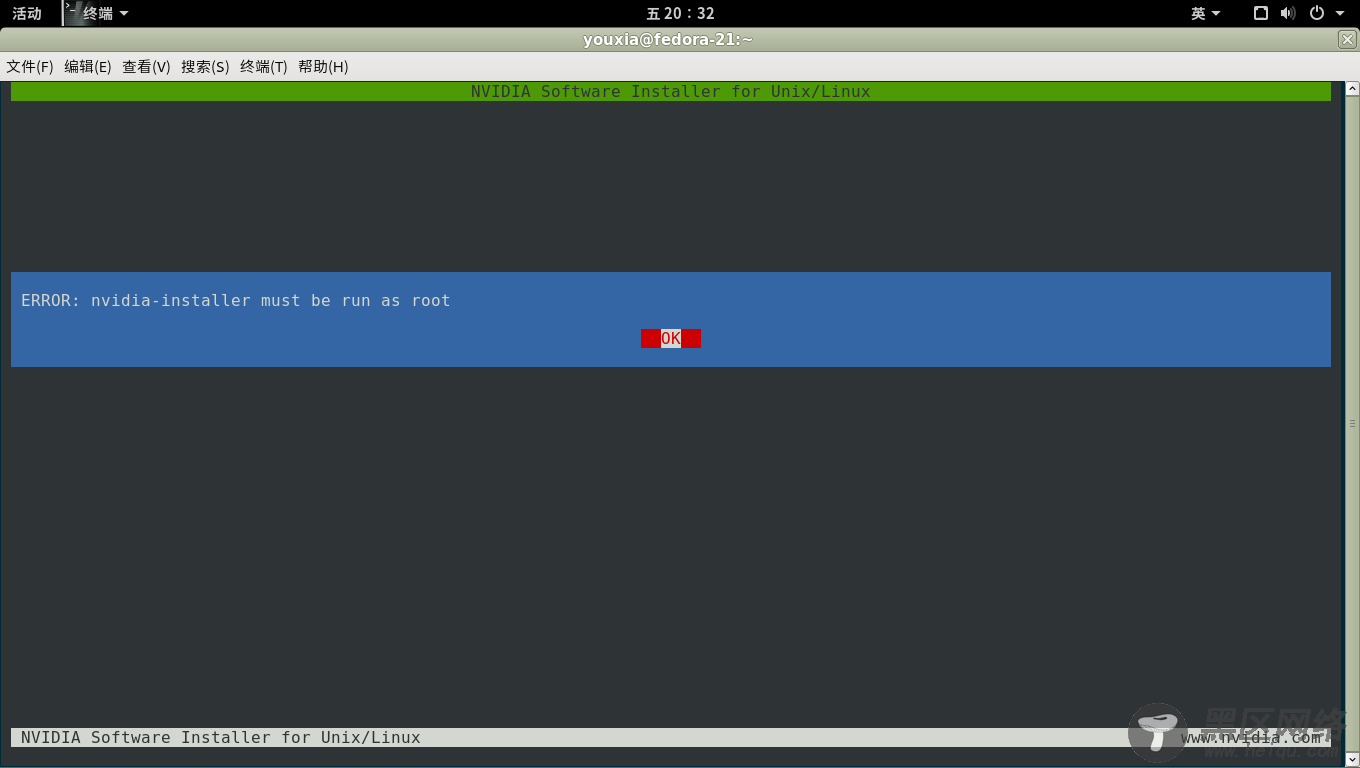
Task: Click the terminal vertical scrollbar track
Action: (1352, 424)
